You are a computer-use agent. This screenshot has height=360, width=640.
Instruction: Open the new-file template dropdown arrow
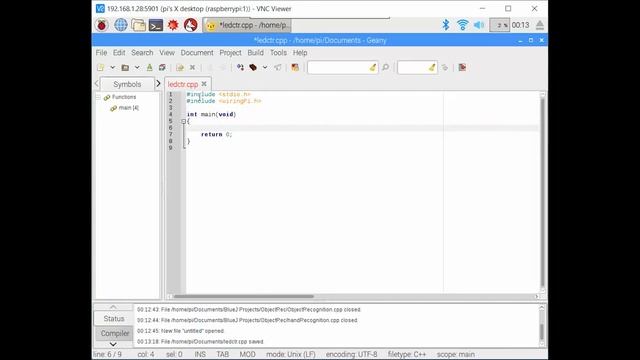point(112,68)
